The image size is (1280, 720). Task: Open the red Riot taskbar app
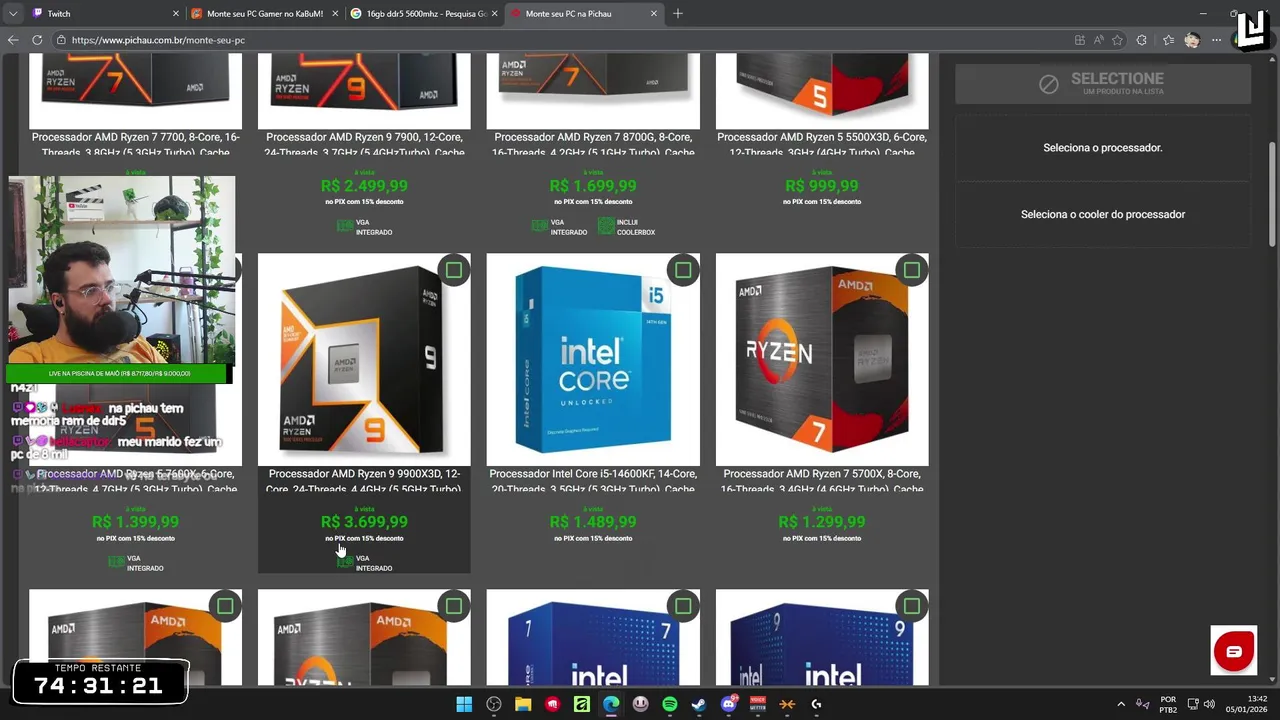click(552, 704)
